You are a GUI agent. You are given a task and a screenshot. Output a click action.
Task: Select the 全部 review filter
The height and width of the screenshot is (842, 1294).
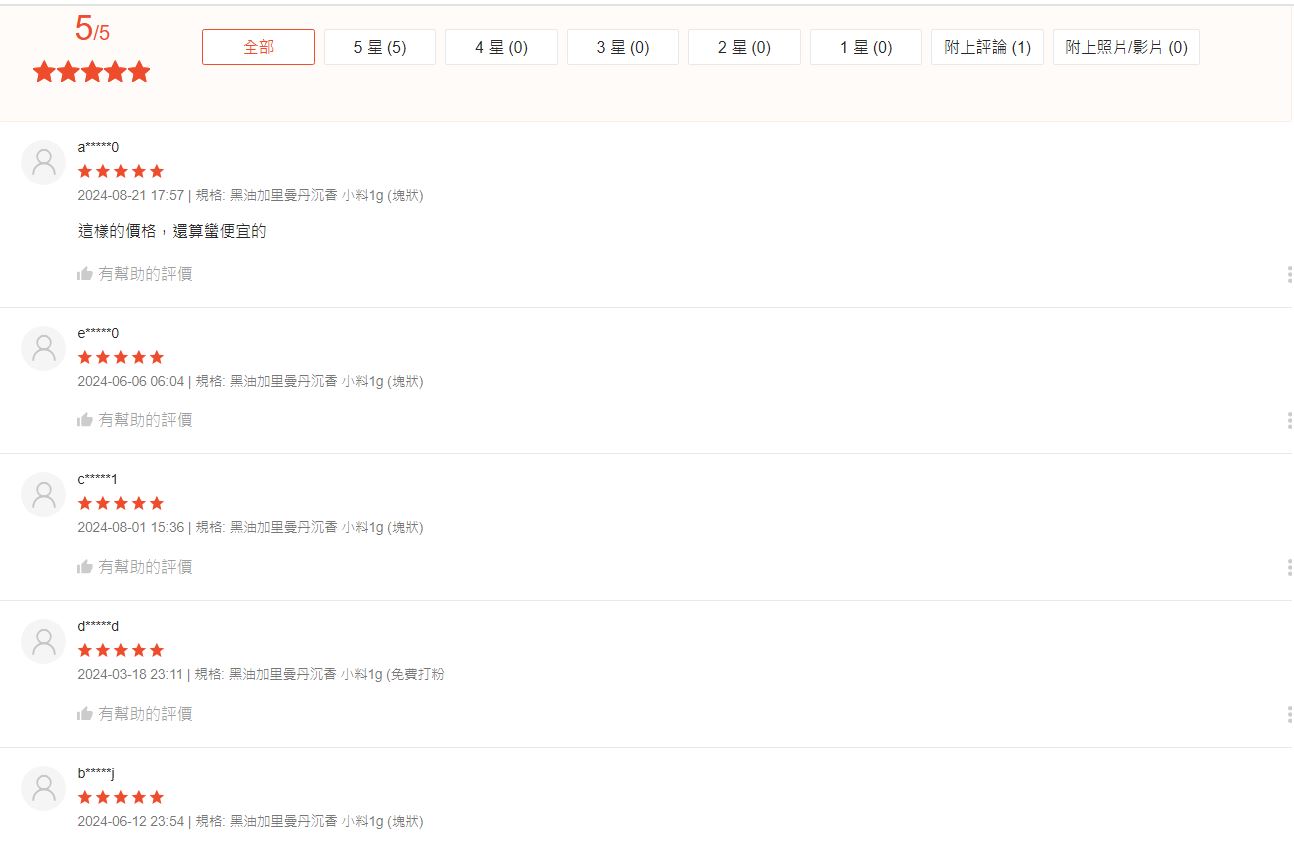[x=258, y=47]
